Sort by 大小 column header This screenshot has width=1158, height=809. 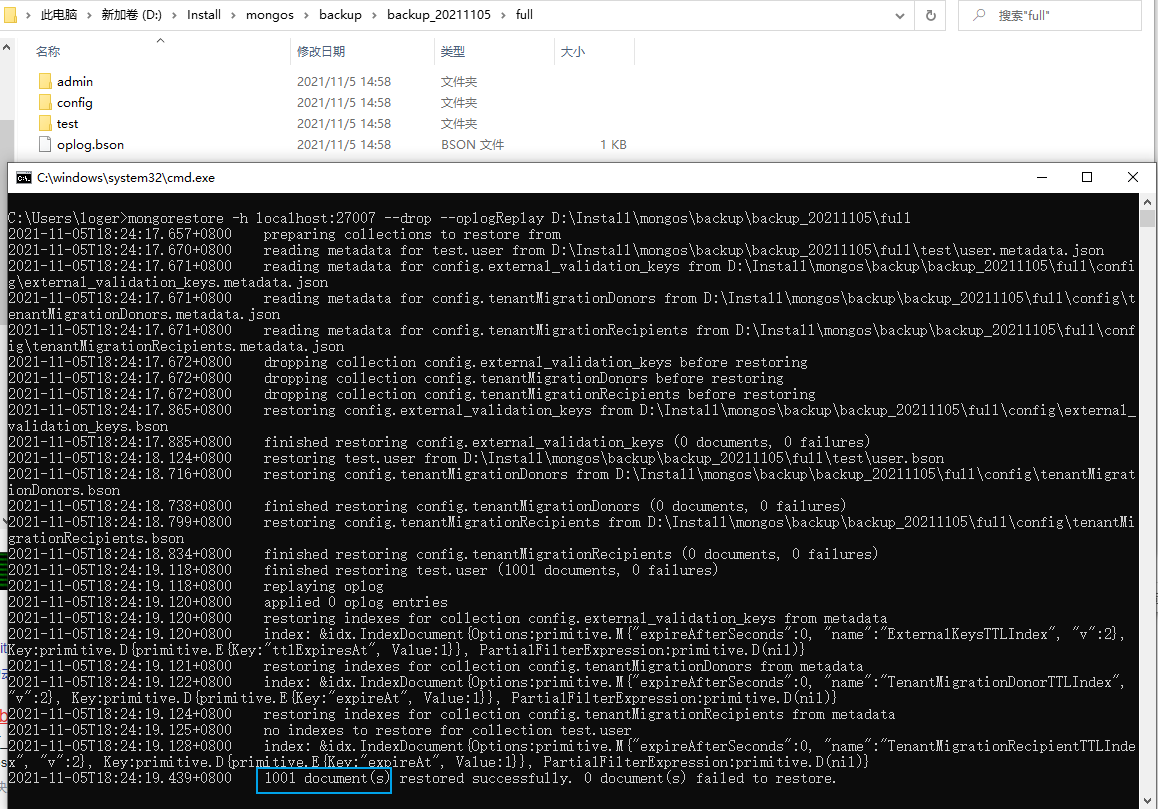[x=572, y=52]
